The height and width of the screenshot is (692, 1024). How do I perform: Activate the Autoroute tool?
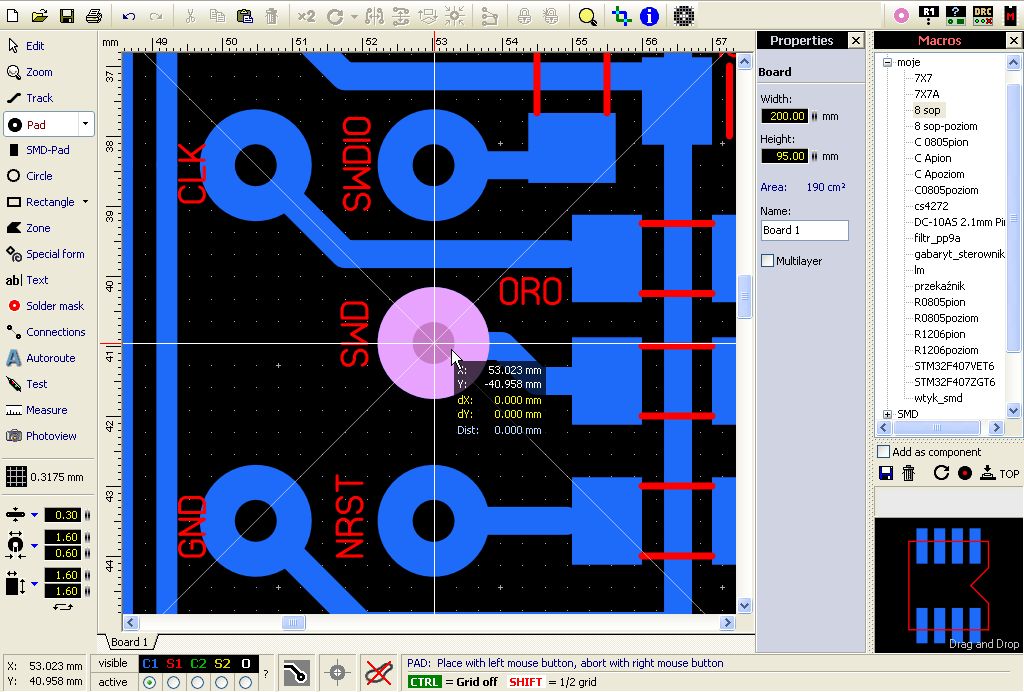50,358
